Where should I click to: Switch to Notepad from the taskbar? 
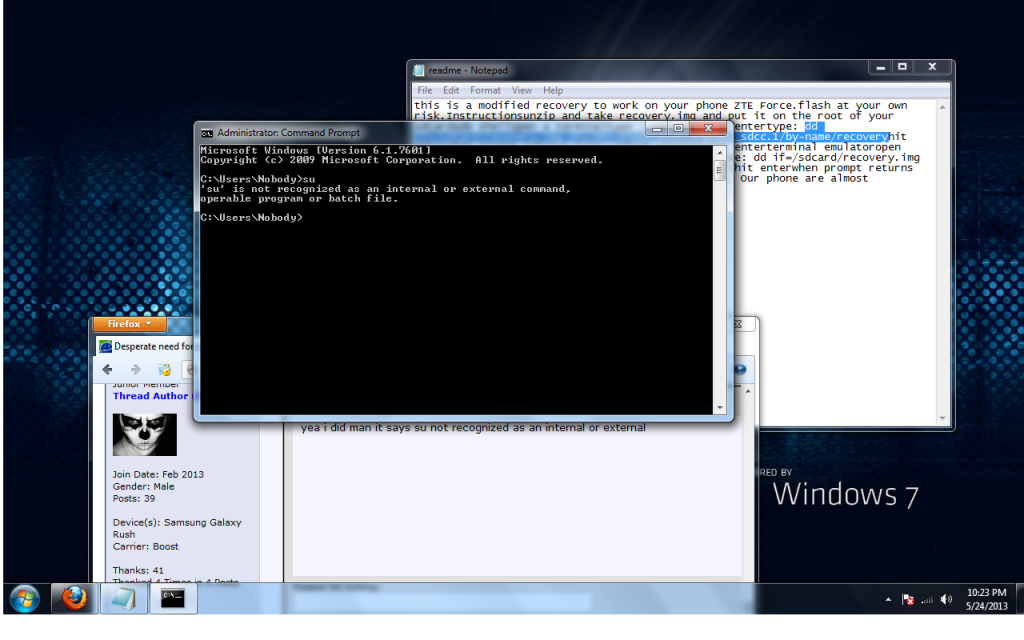[123, 598]
